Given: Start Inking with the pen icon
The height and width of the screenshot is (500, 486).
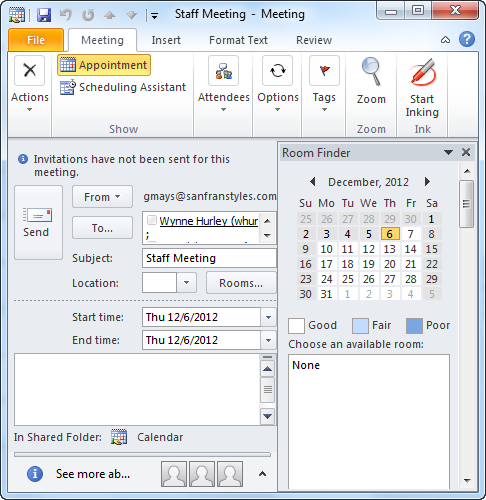Looking at the screenshot, I should click(x=422, y=72).
